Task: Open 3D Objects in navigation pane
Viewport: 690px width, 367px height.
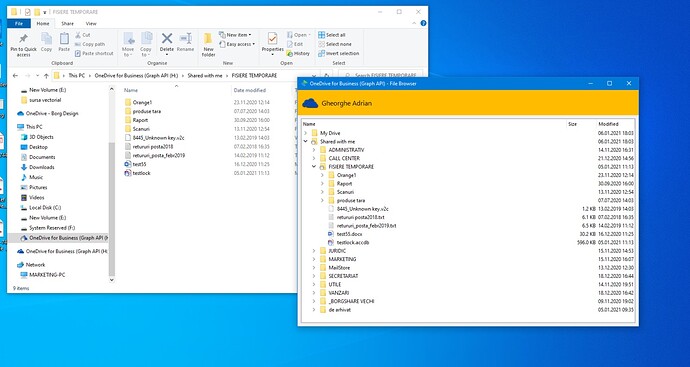Action: pyautogui.click(x=41, y=137)
